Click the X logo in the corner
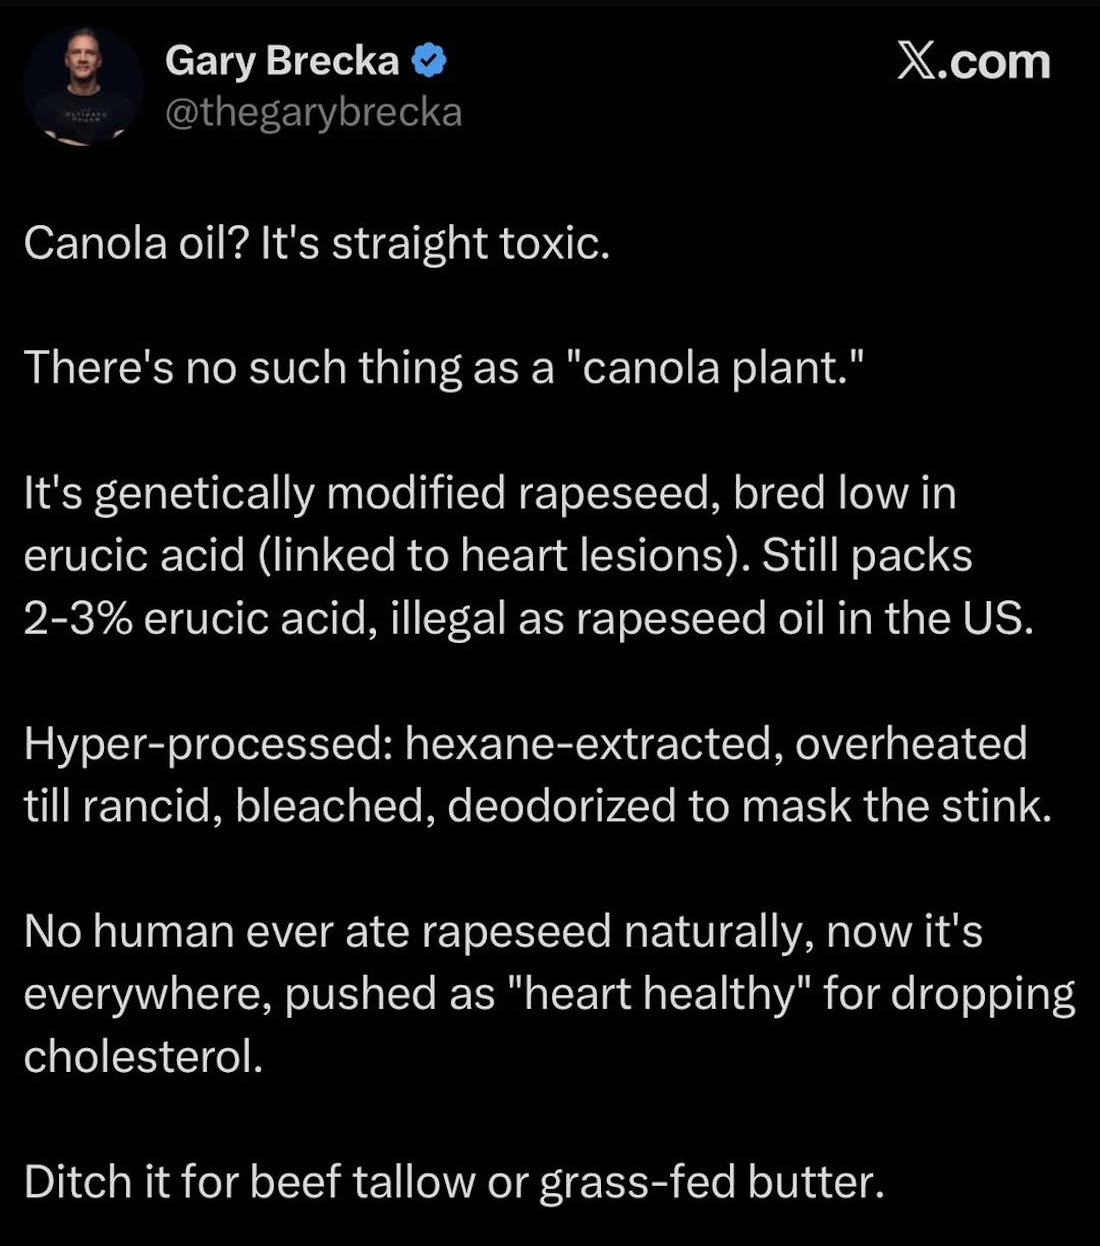 [x=916, y=62]
